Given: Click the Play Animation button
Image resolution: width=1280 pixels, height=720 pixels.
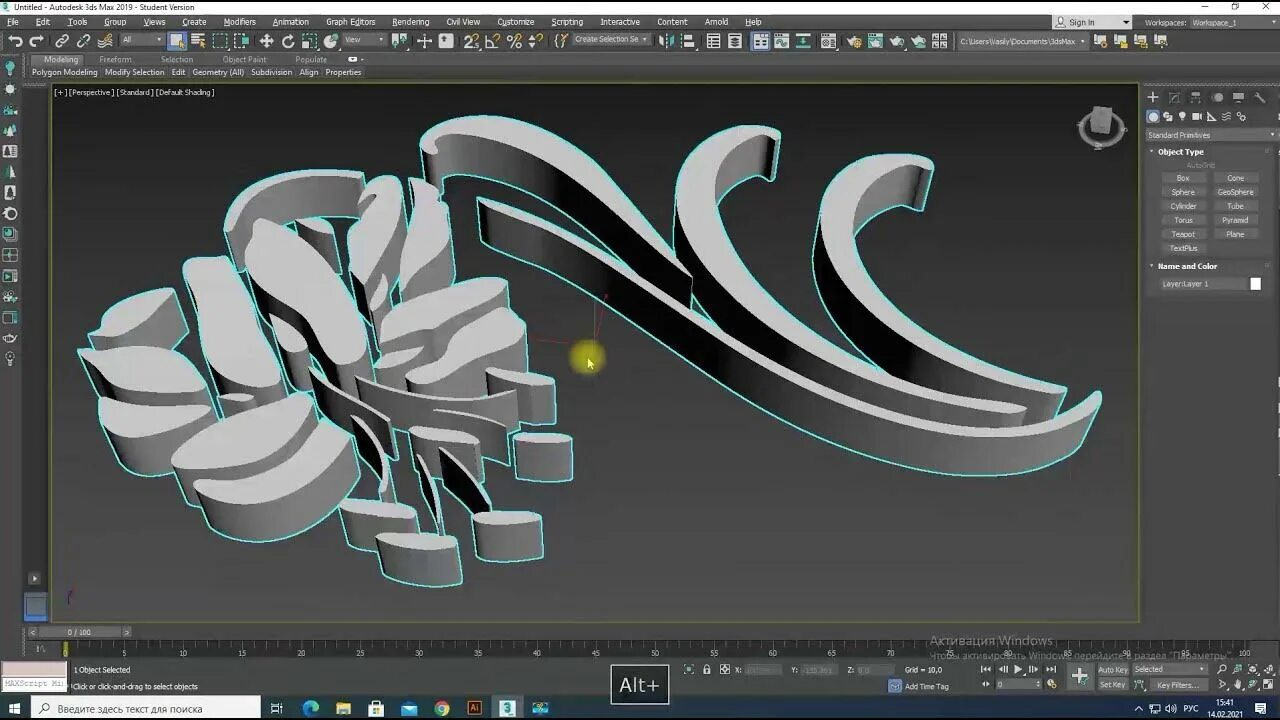Looking at the screenshot, I should coord(1018,669).
